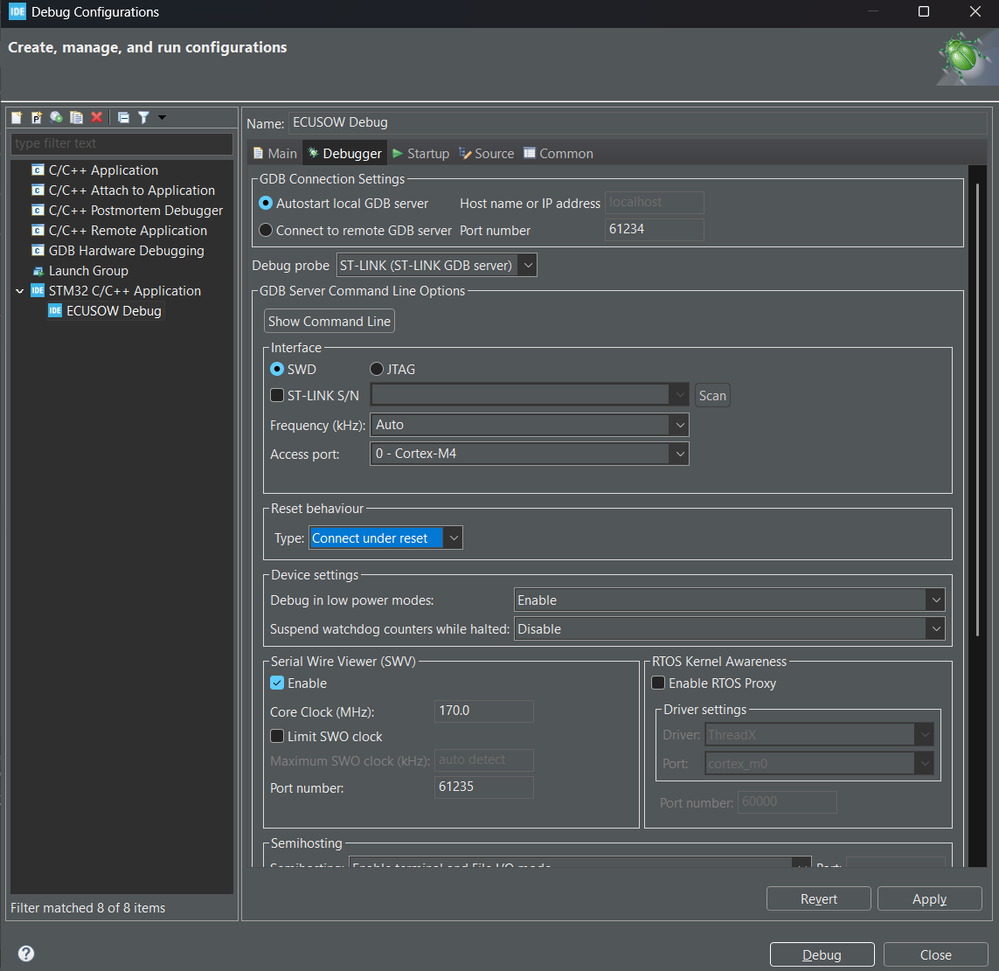This screenshot has width=999, height=971.
Task: Collapse all configurations in tree
Action: [x=124, y=117]
